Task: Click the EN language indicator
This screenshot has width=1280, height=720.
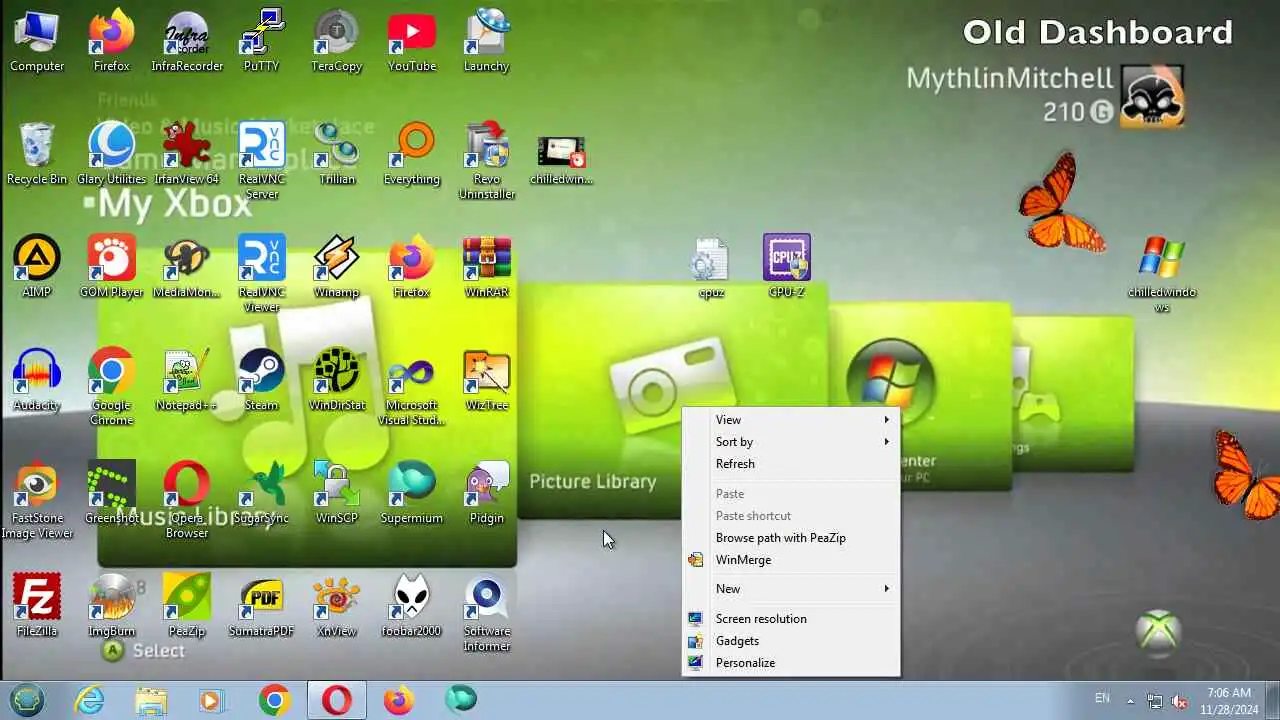Action: point(1102,698)
